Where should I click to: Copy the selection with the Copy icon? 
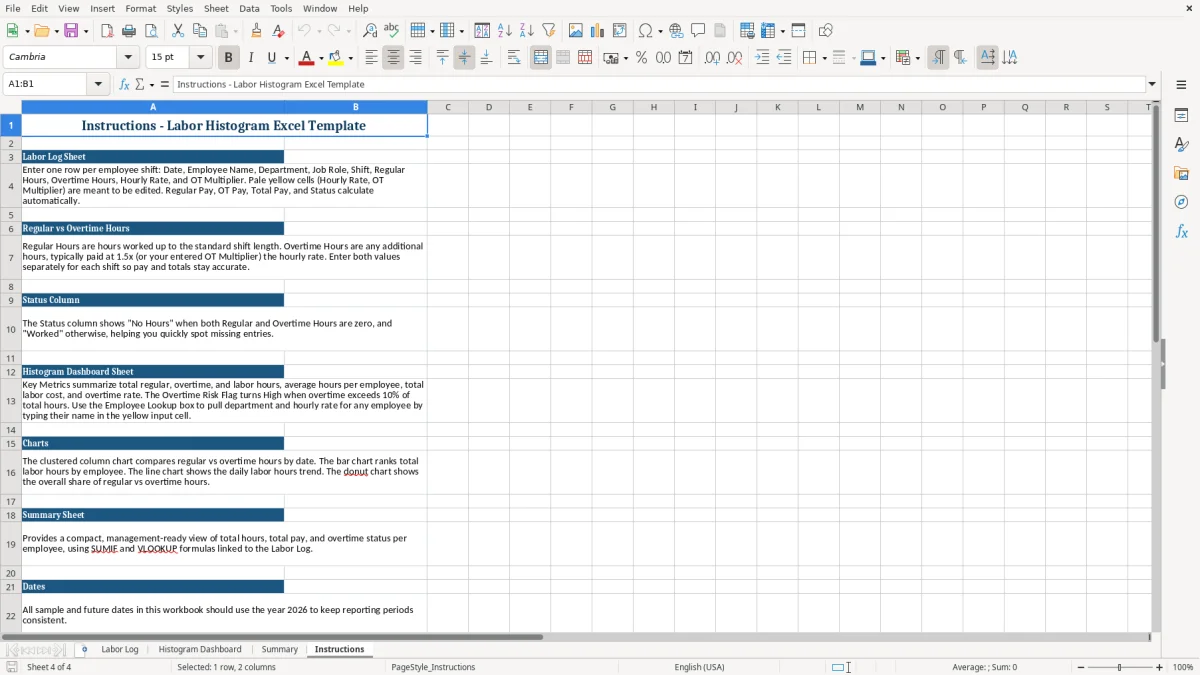pyautogui.click(x=199, y=31)
